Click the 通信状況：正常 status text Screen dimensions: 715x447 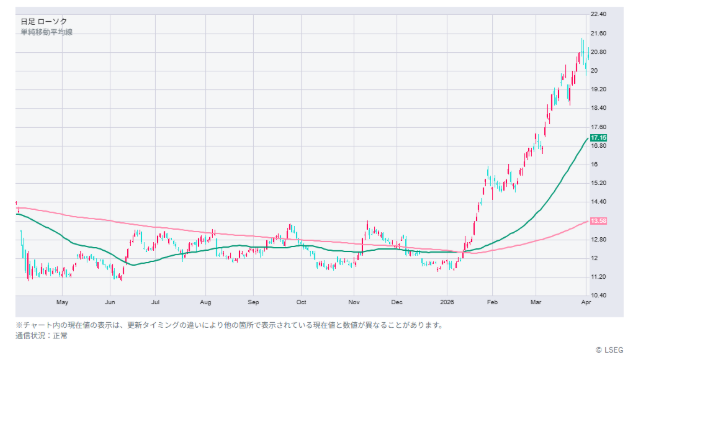(x=41, y=335)
